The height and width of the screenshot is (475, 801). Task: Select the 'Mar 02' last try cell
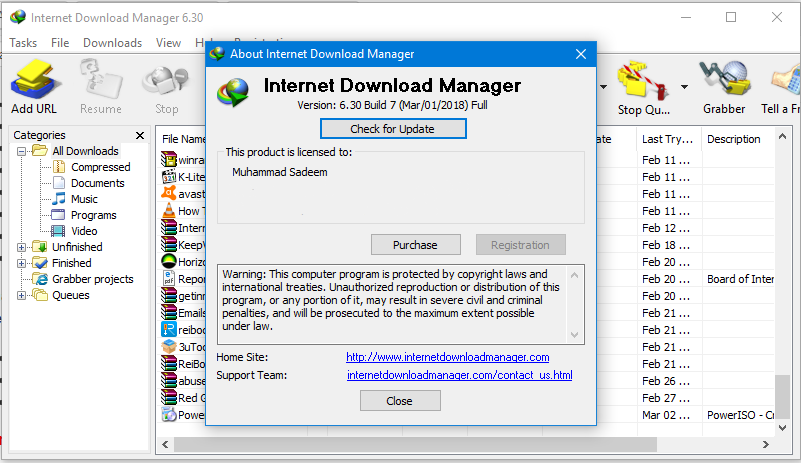666,415
